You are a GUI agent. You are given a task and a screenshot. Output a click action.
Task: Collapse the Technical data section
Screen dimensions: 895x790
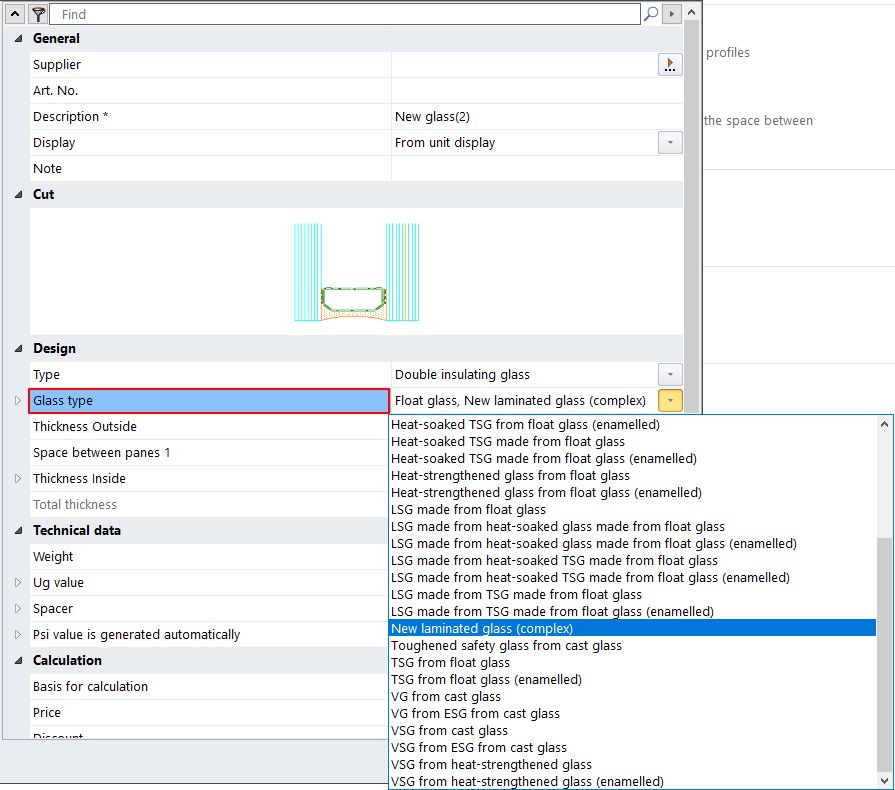[x=18, y=531]
